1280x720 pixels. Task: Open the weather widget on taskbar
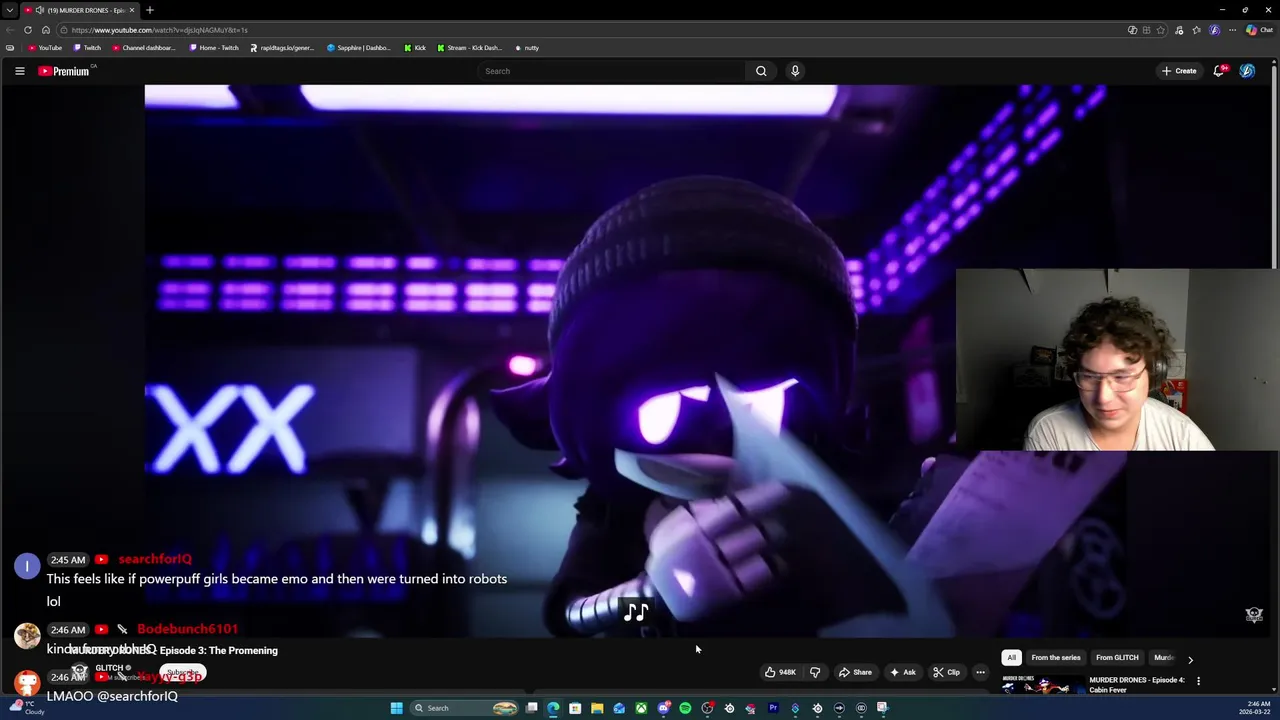coord(25,708)
